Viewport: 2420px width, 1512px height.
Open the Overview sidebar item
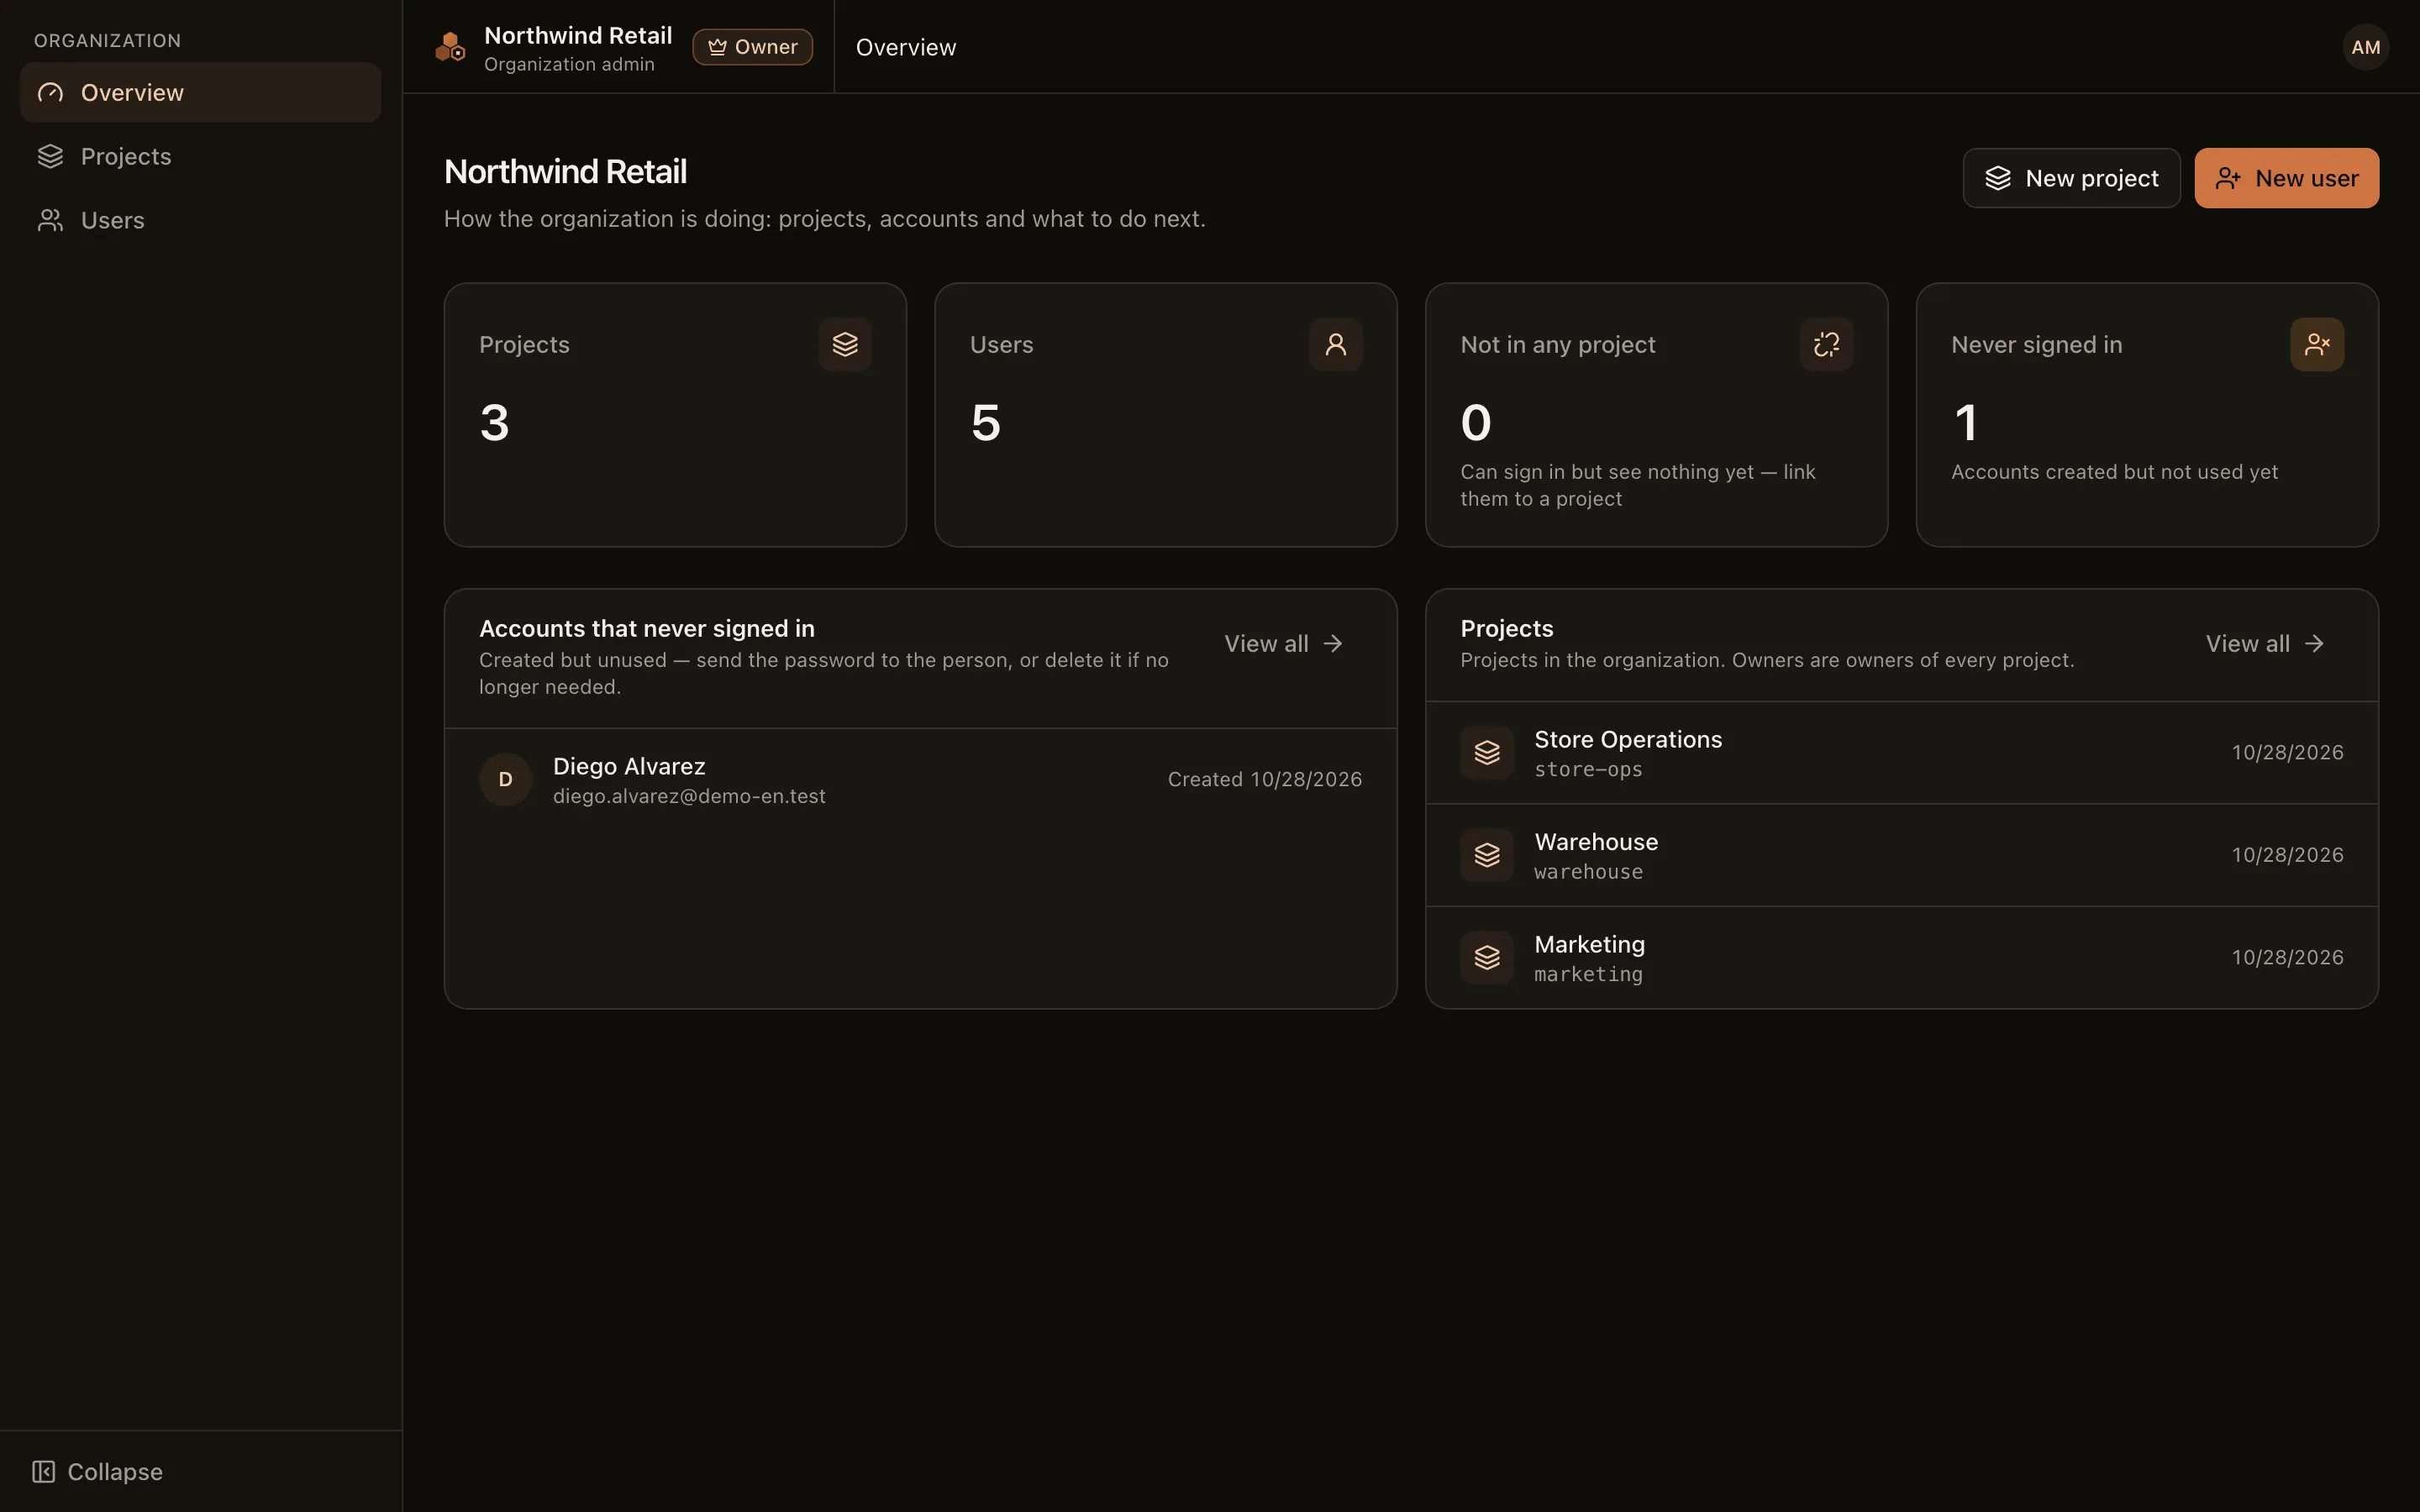(x=200, y=92)
